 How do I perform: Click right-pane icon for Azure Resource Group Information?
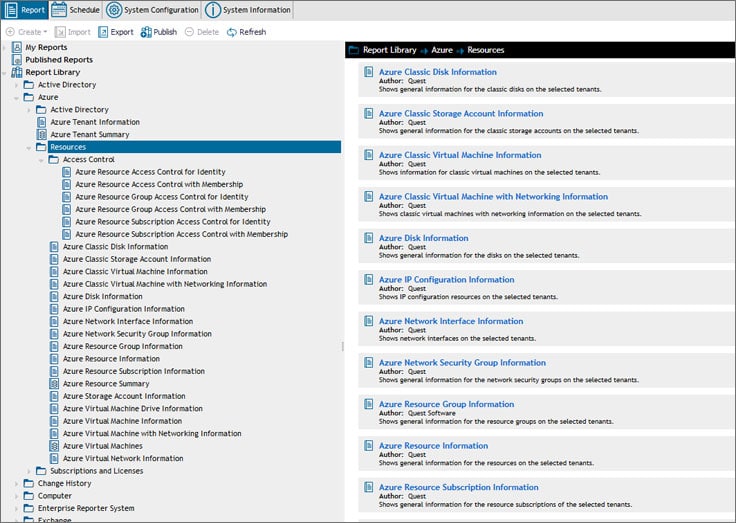pyautogui.click(x=369, y=404)
